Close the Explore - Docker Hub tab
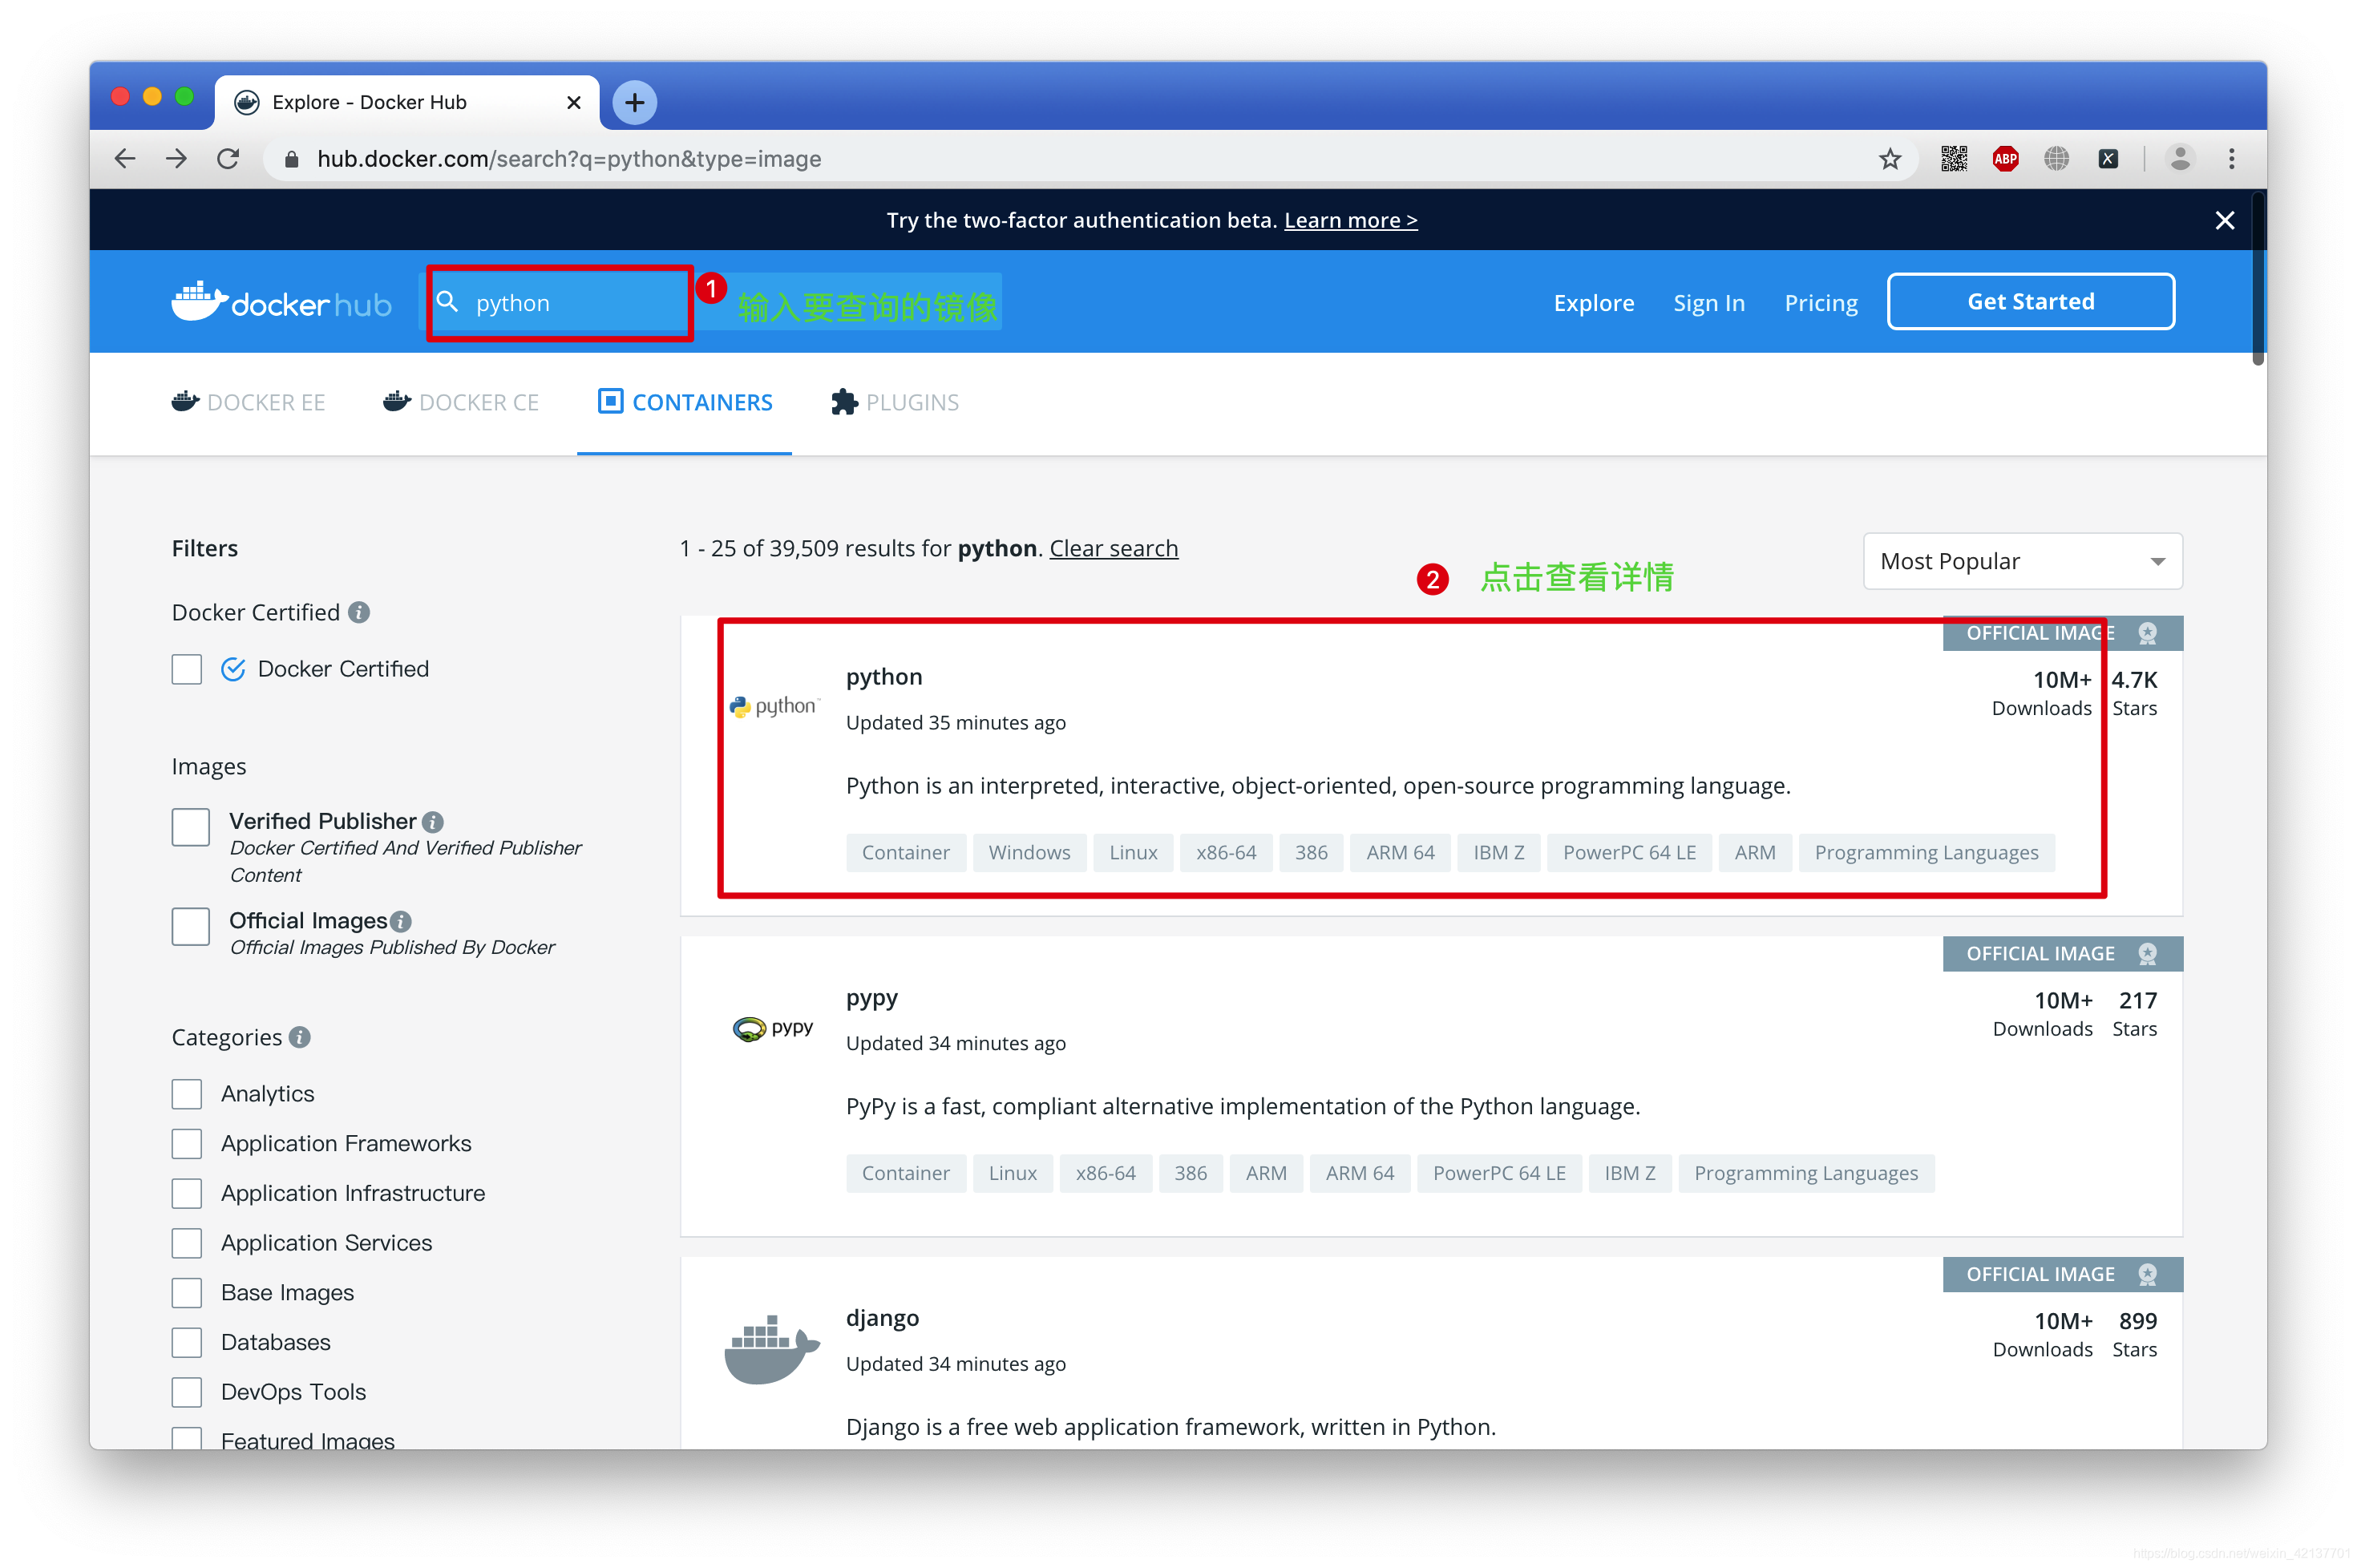2357x1568 pixels. [574, 102]
